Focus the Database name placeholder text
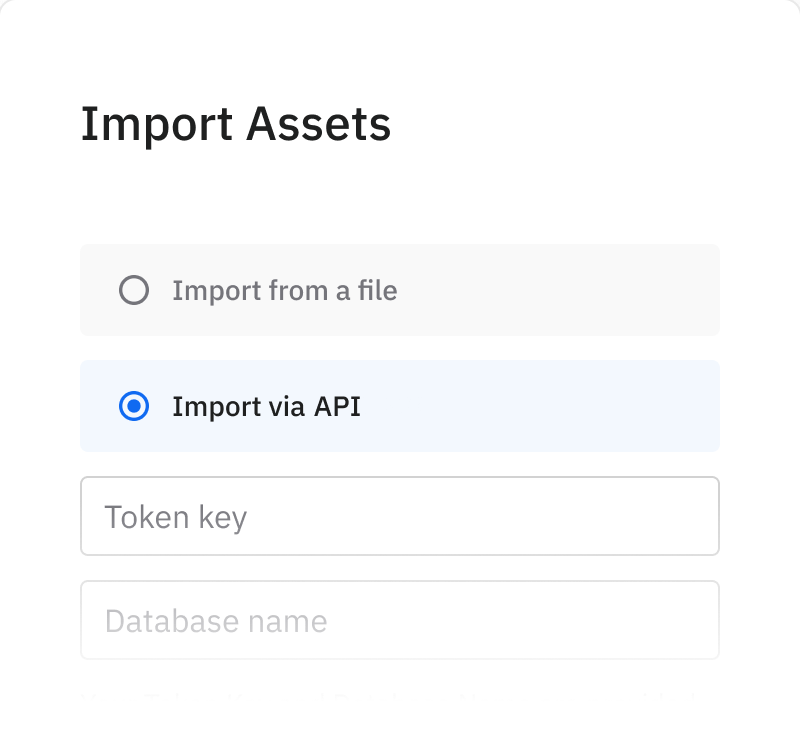This screenshot has height=740, width=800. (216, 621)
